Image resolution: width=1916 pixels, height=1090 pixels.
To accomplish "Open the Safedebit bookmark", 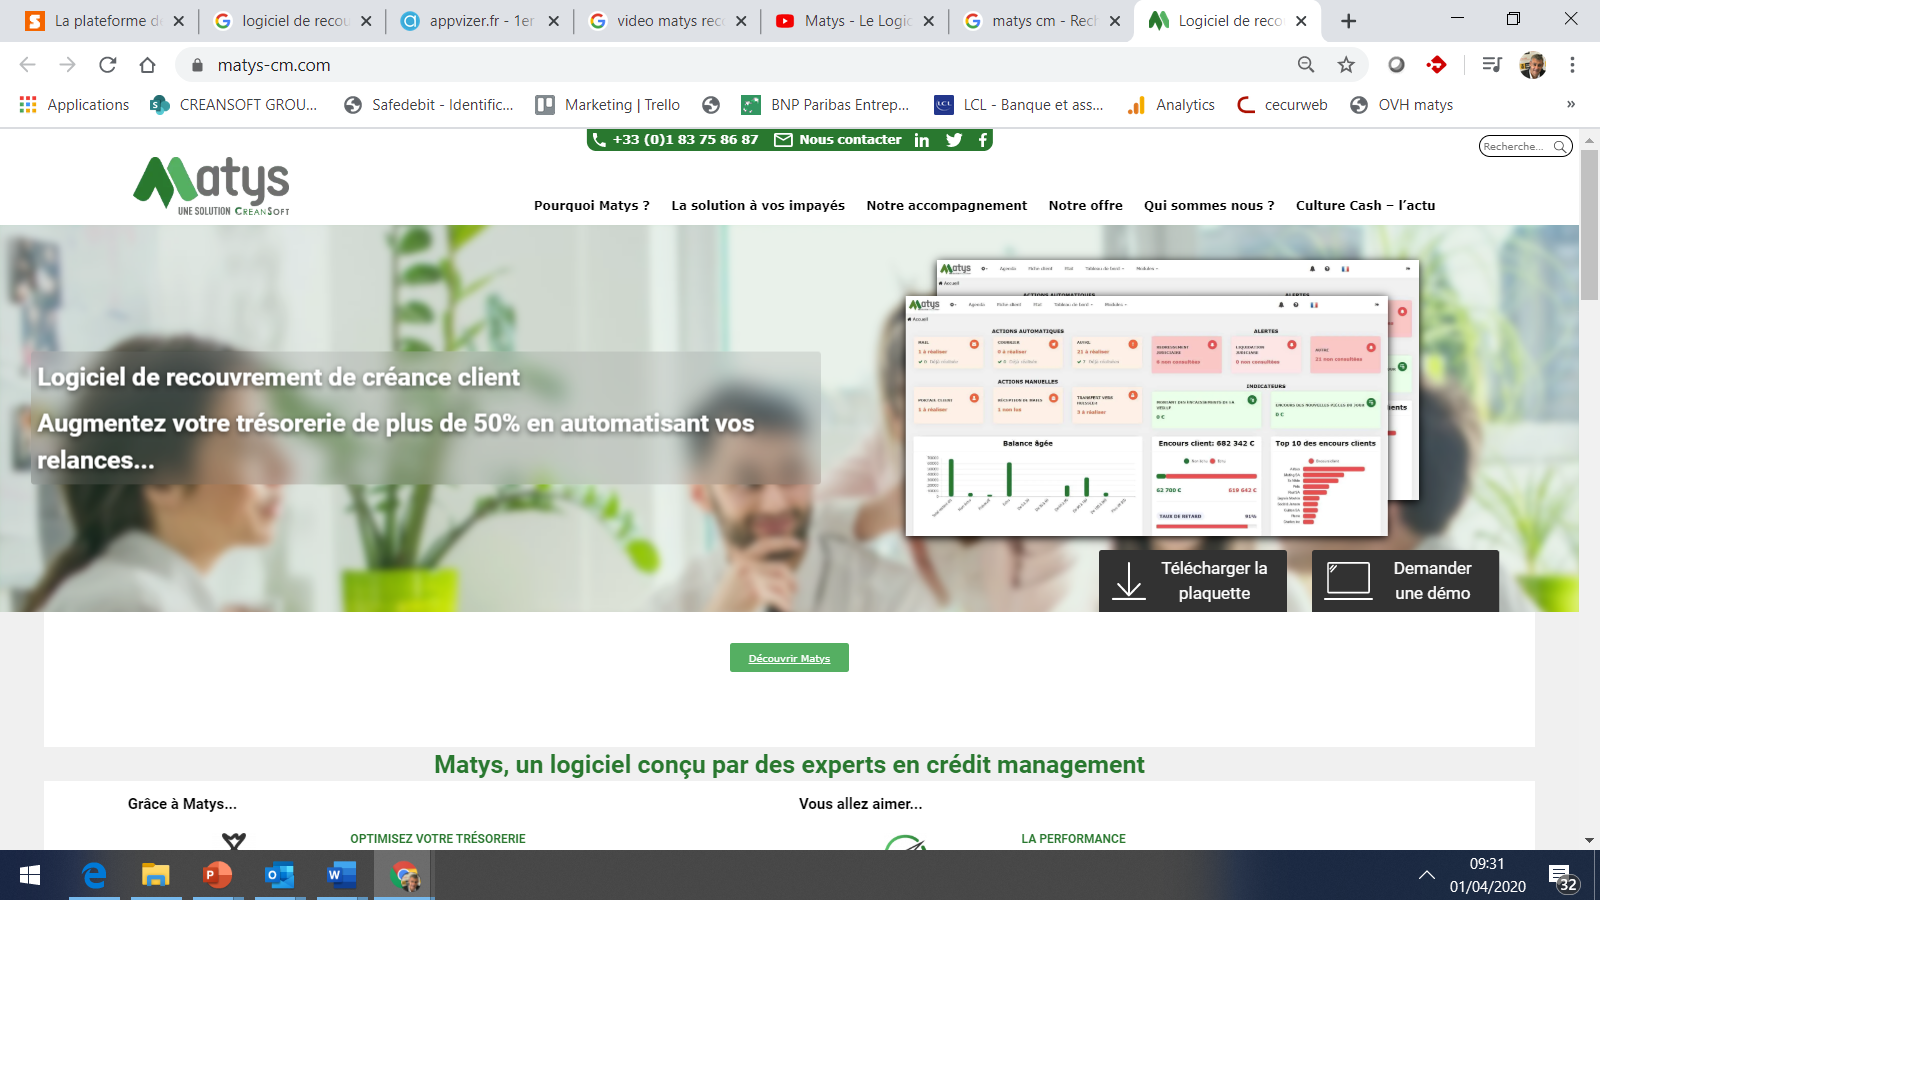I will [x=428, y=104].
